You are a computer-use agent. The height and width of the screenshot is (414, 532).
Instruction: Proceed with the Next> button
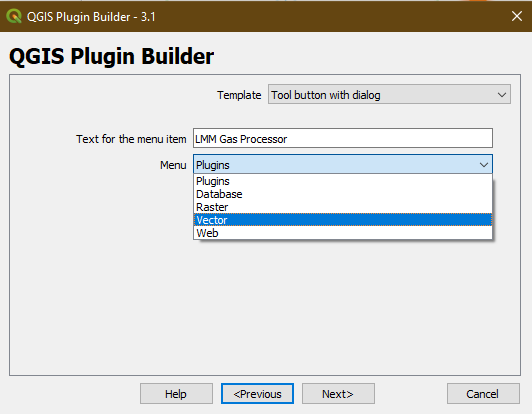(x=338, y=394)
